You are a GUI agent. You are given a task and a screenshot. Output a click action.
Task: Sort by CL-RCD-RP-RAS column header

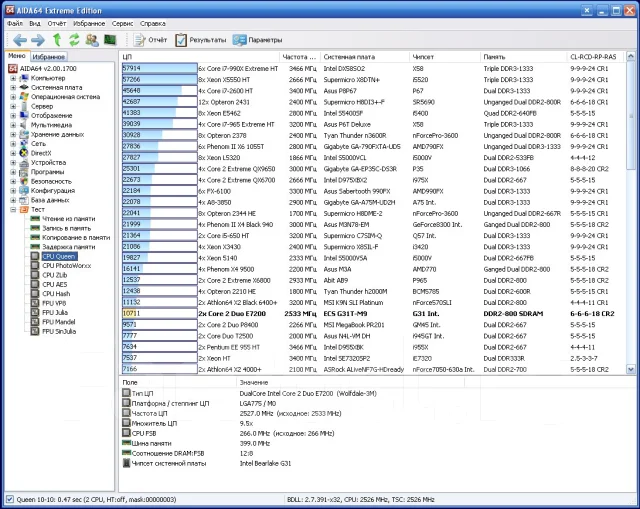596,57
